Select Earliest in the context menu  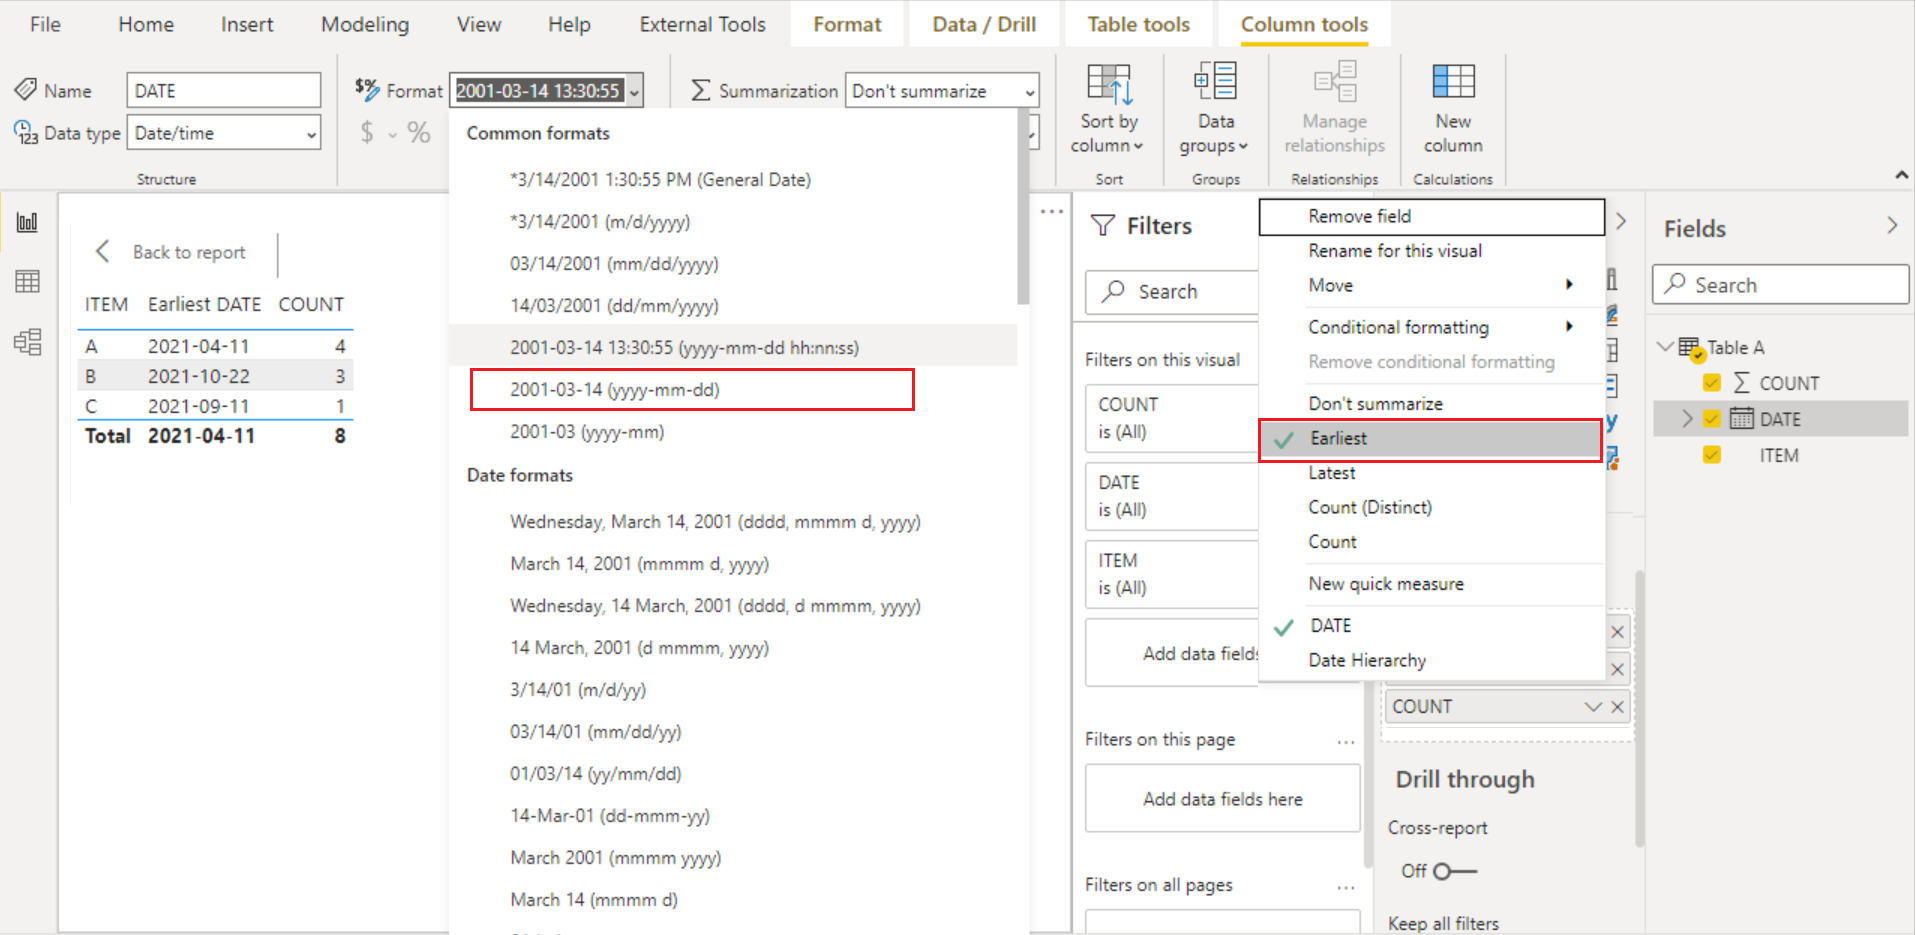click(x=1430, y=439)
